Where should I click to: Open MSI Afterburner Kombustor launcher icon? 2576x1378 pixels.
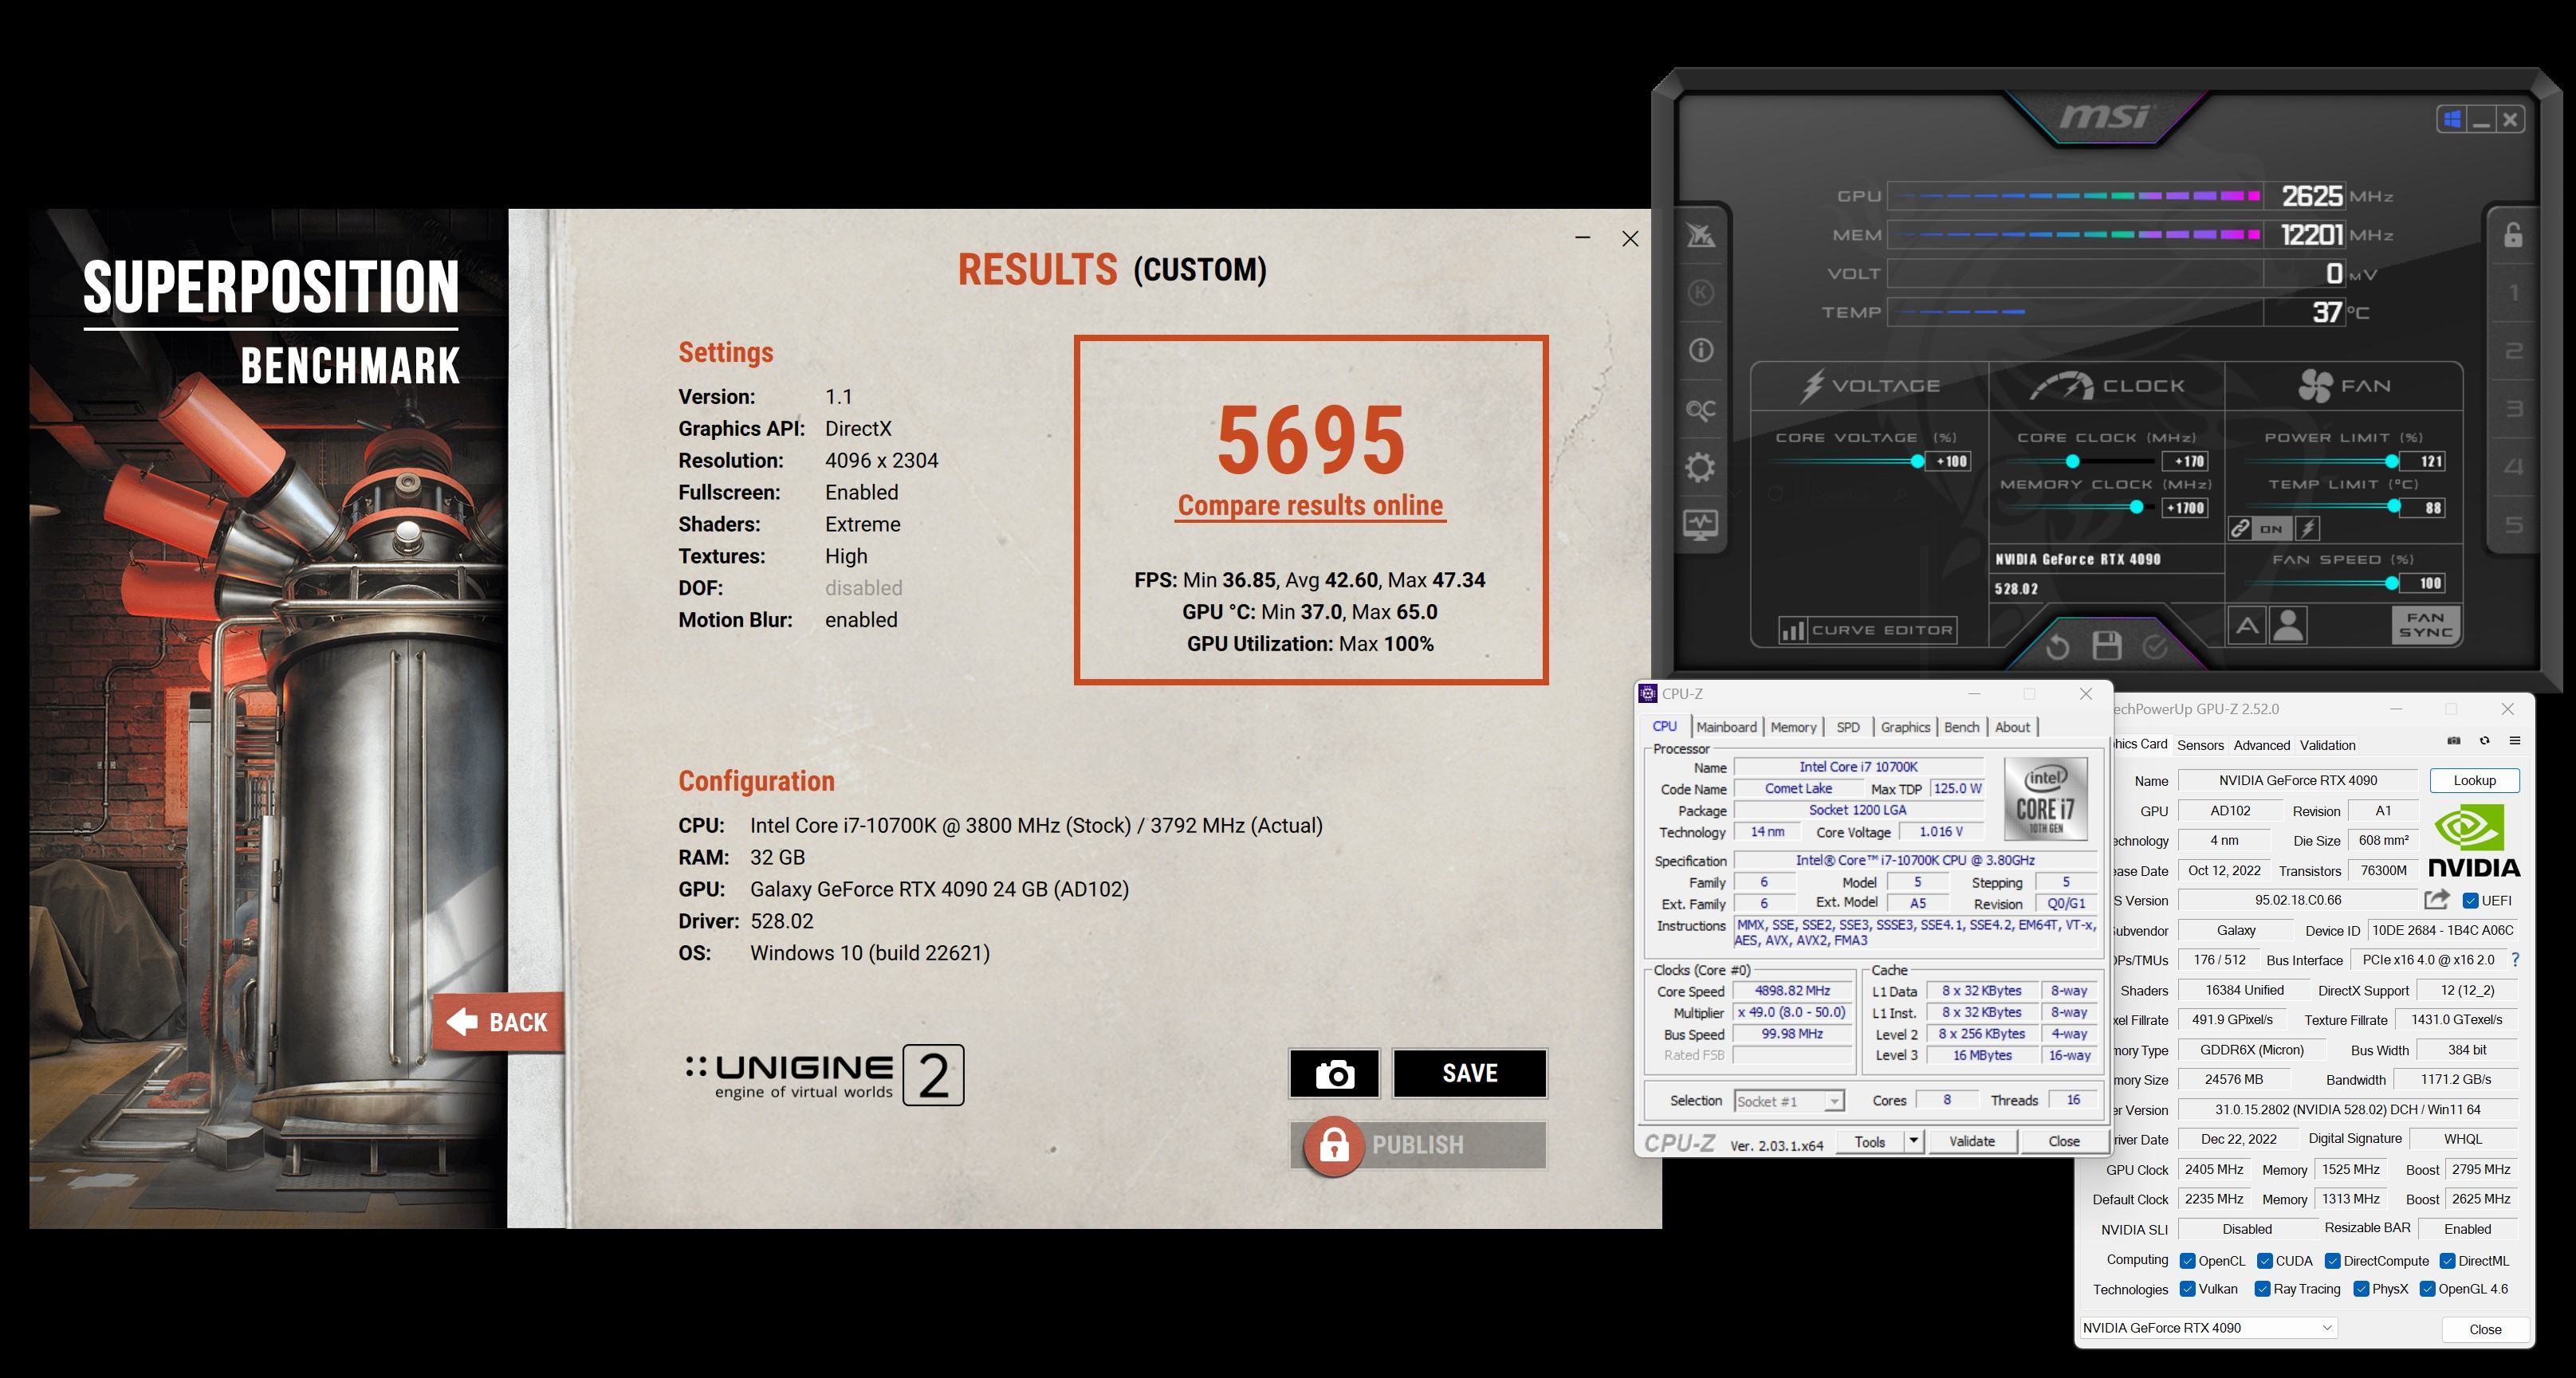click(x=1701, y=235)
